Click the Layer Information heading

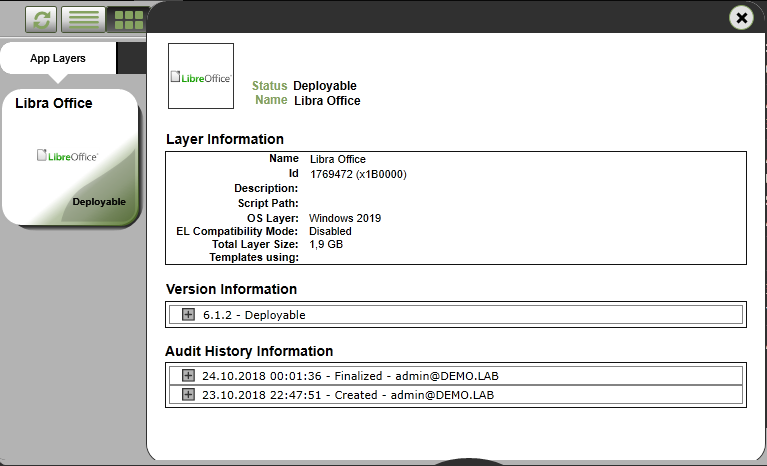(224, 139)
